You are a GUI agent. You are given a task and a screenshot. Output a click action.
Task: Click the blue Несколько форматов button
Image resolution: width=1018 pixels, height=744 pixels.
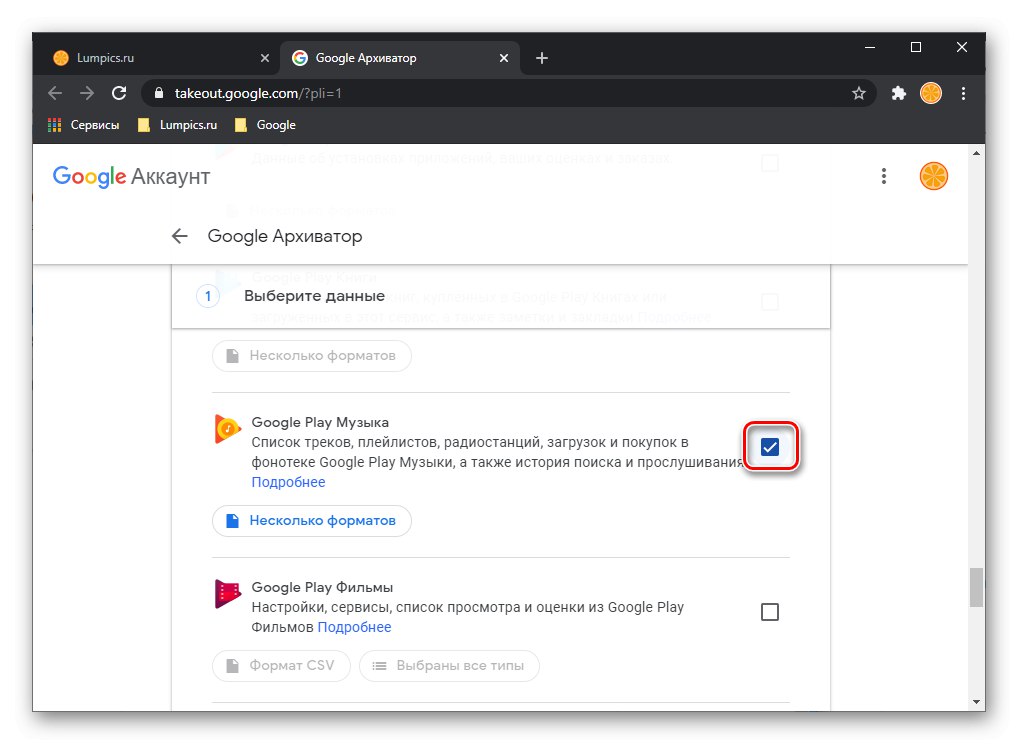pos(311,521)
